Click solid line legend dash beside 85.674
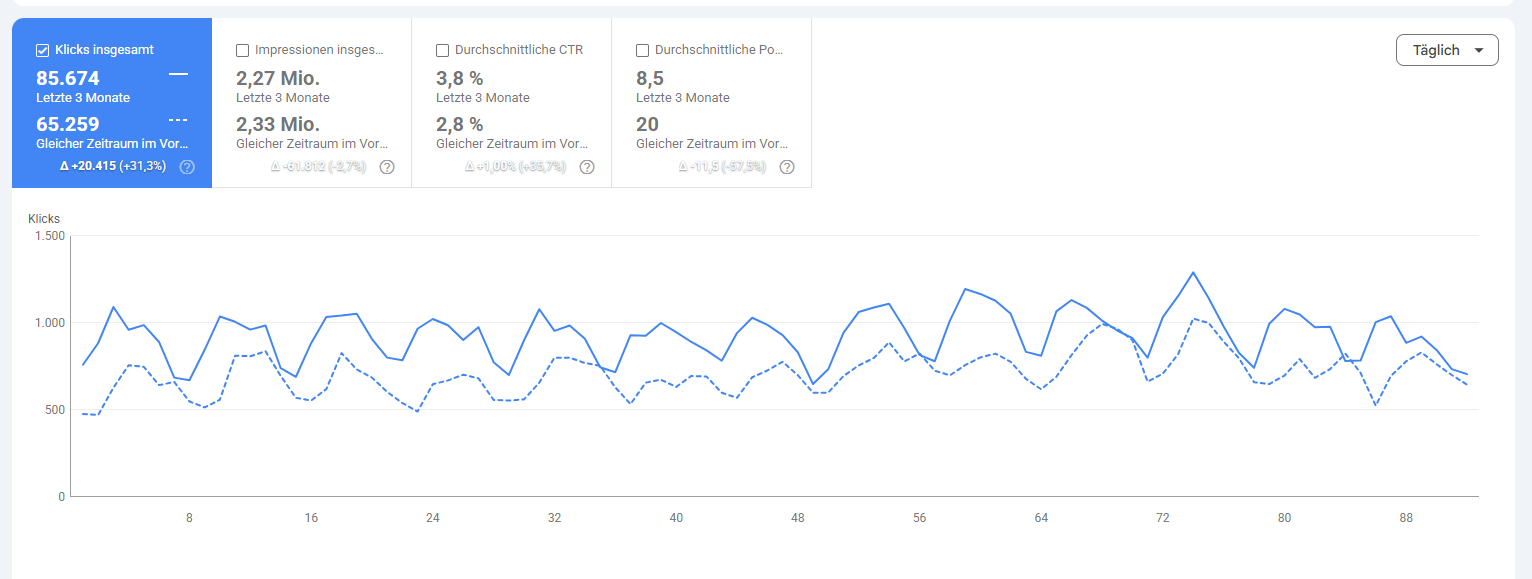Image resolution: width=1532 pixels, height=579 pixels. (178, 74)
